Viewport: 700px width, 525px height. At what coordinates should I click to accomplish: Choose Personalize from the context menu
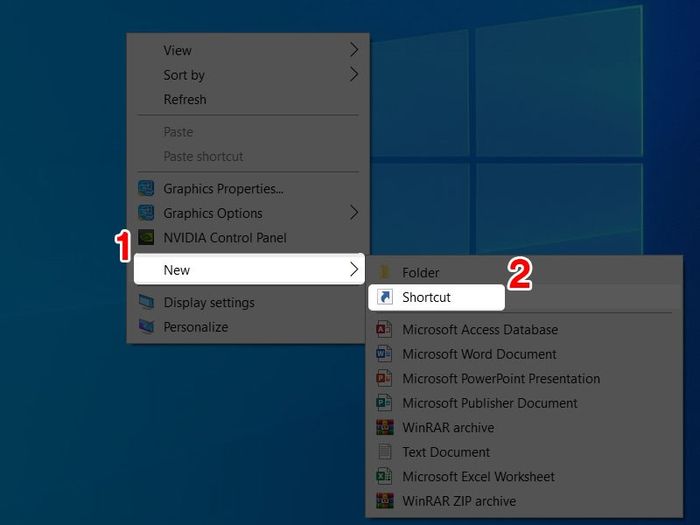248,327
